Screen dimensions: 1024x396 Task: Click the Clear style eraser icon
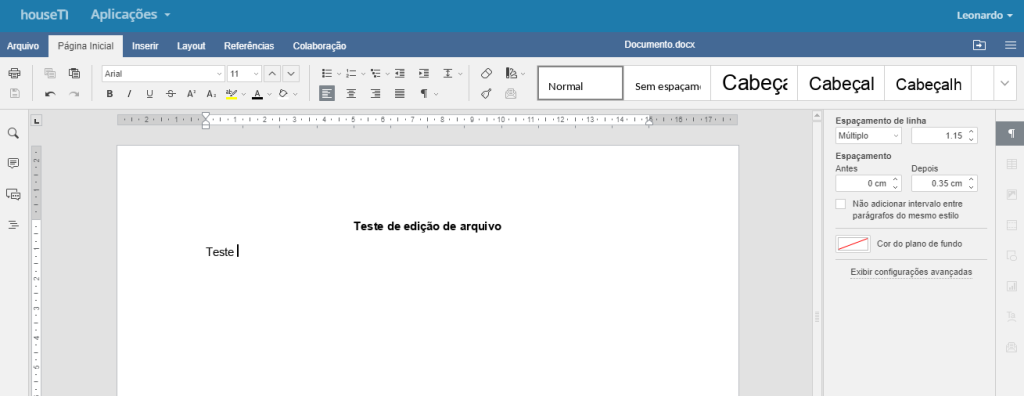click(x=487, y=73)
